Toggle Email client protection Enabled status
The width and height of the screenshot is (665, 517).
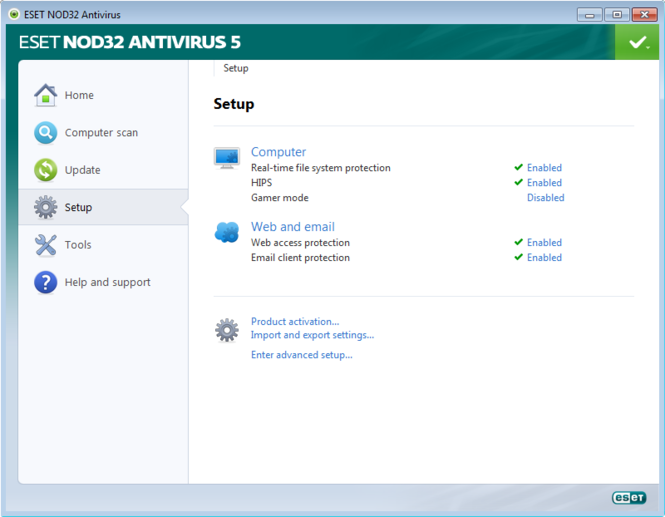tap(544, 258)
